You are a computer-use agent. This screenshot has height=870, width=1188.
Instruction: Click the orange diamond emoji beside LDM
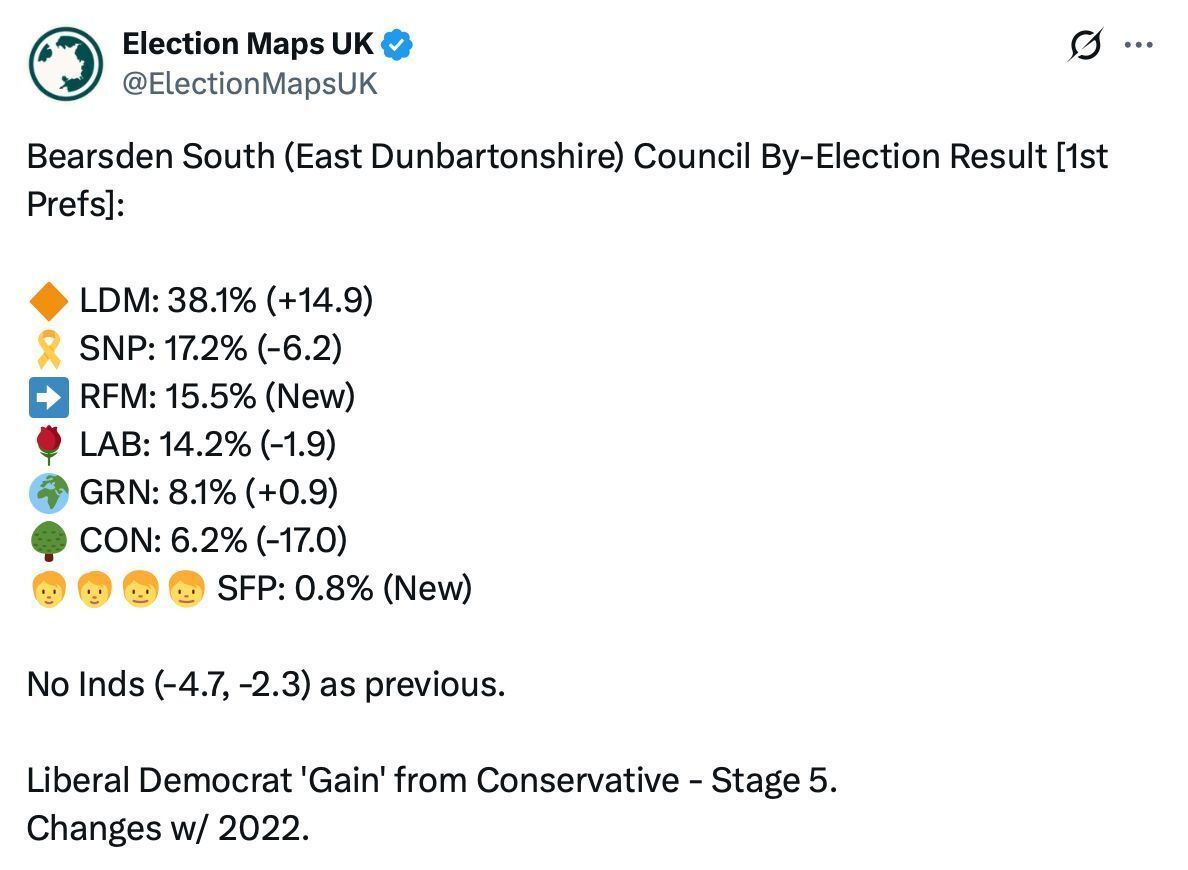49,301
